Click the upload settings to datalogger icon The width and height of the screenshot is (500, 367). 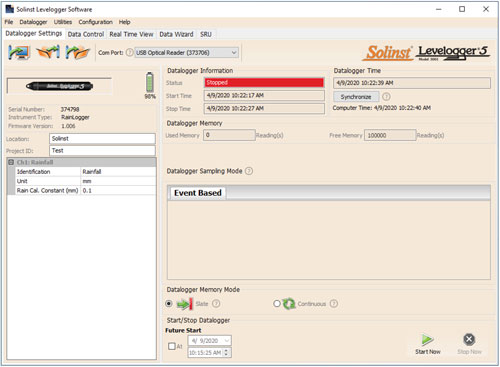click(x=49, y=52)
